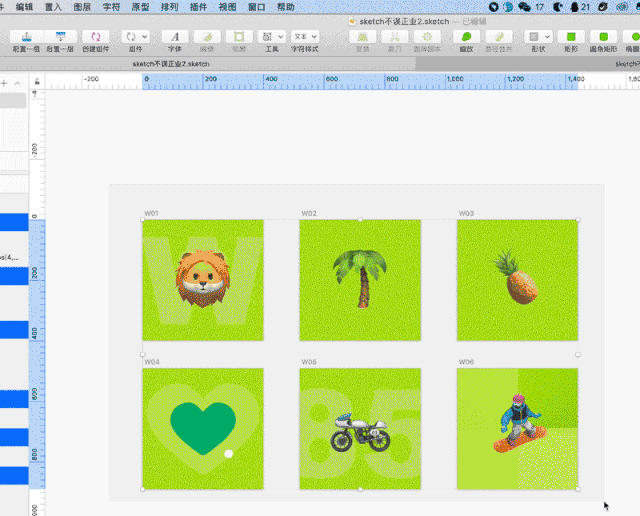Click the symbol insert icon with circular arrows
Screen dimensions: 640x516
pos(131,37)
